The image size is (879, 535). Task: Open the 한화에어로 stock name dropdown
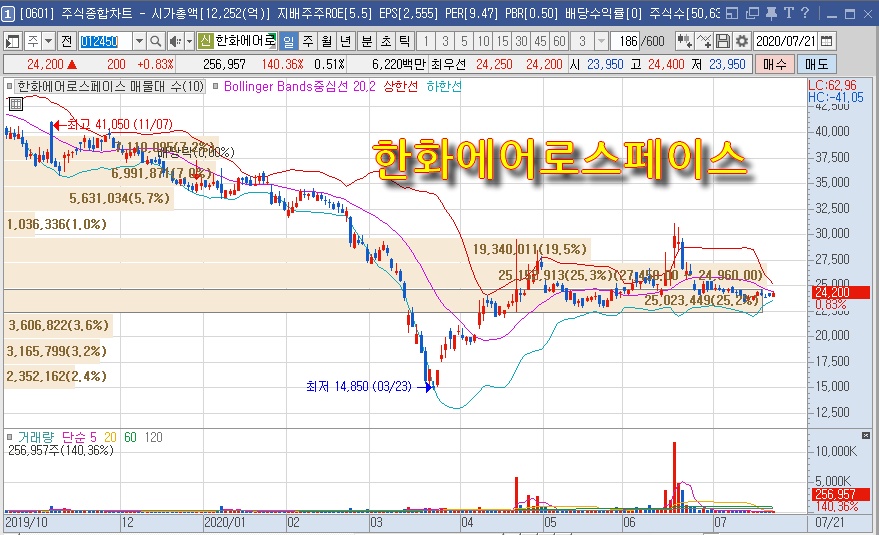pos(246,41)
